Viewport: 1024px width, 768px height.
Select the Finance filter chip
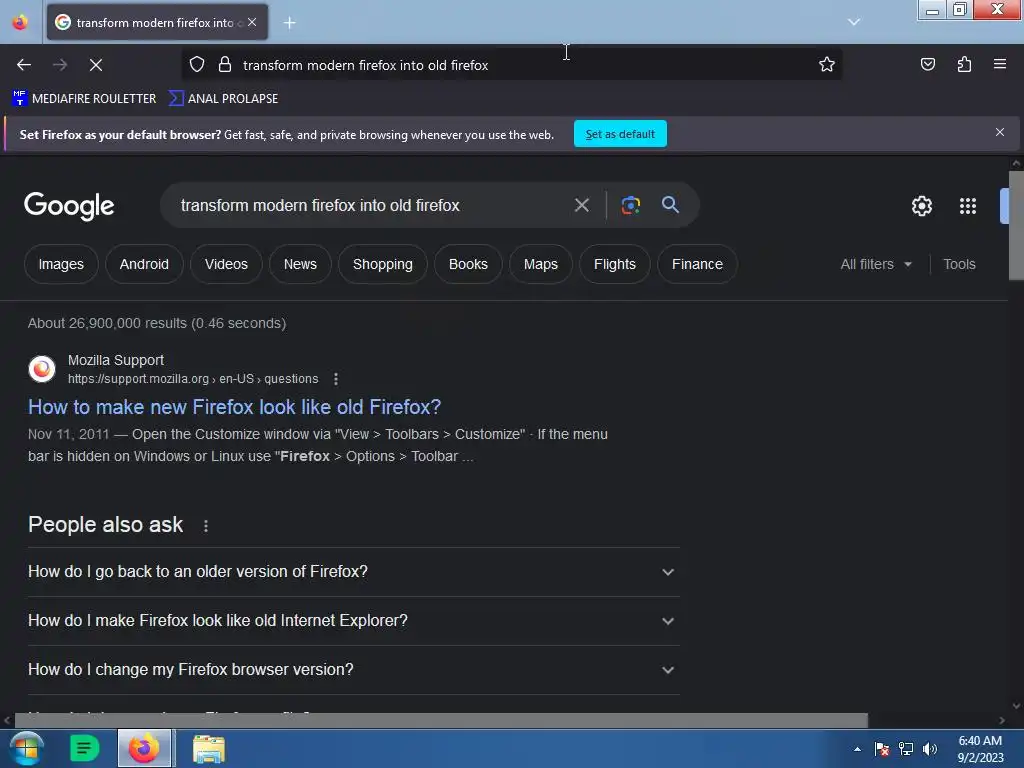[697, 264]
